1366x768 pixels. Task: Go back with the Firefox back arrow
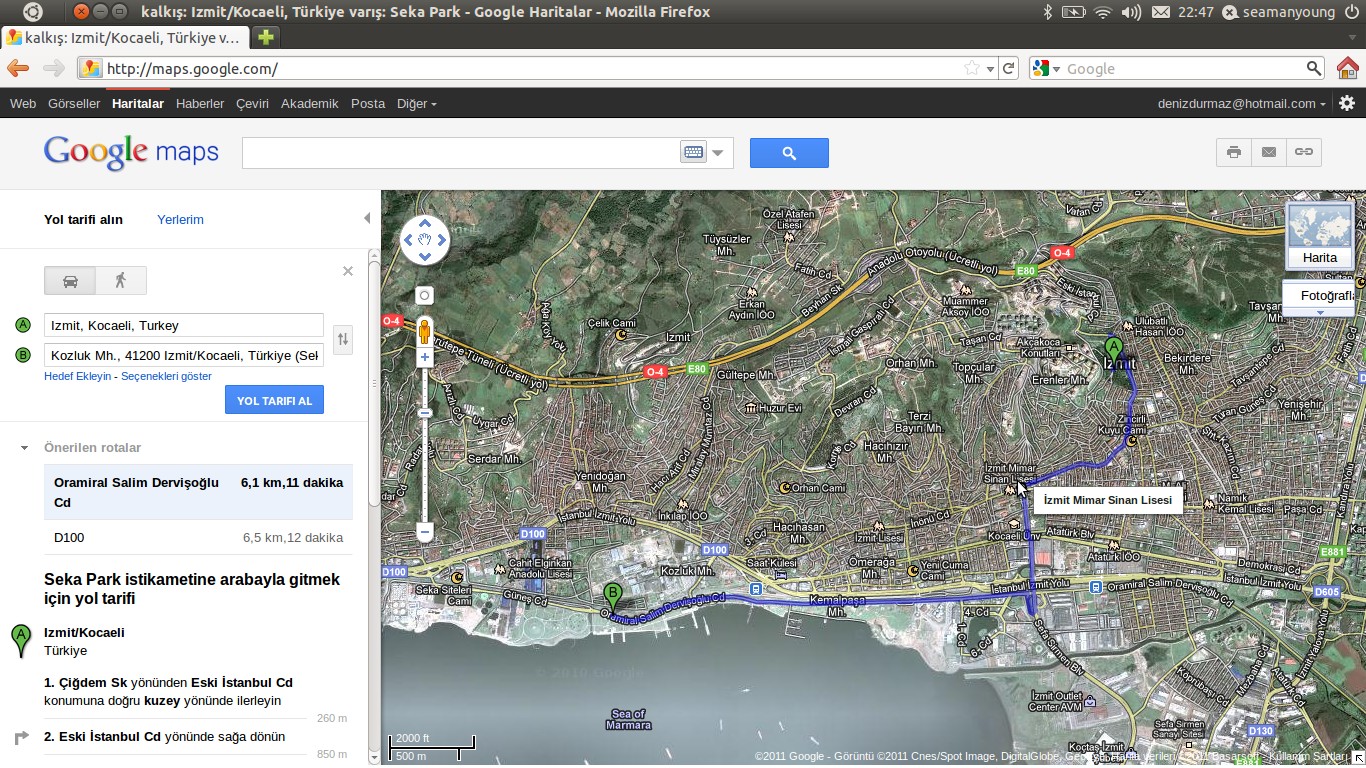coord(18,68)
